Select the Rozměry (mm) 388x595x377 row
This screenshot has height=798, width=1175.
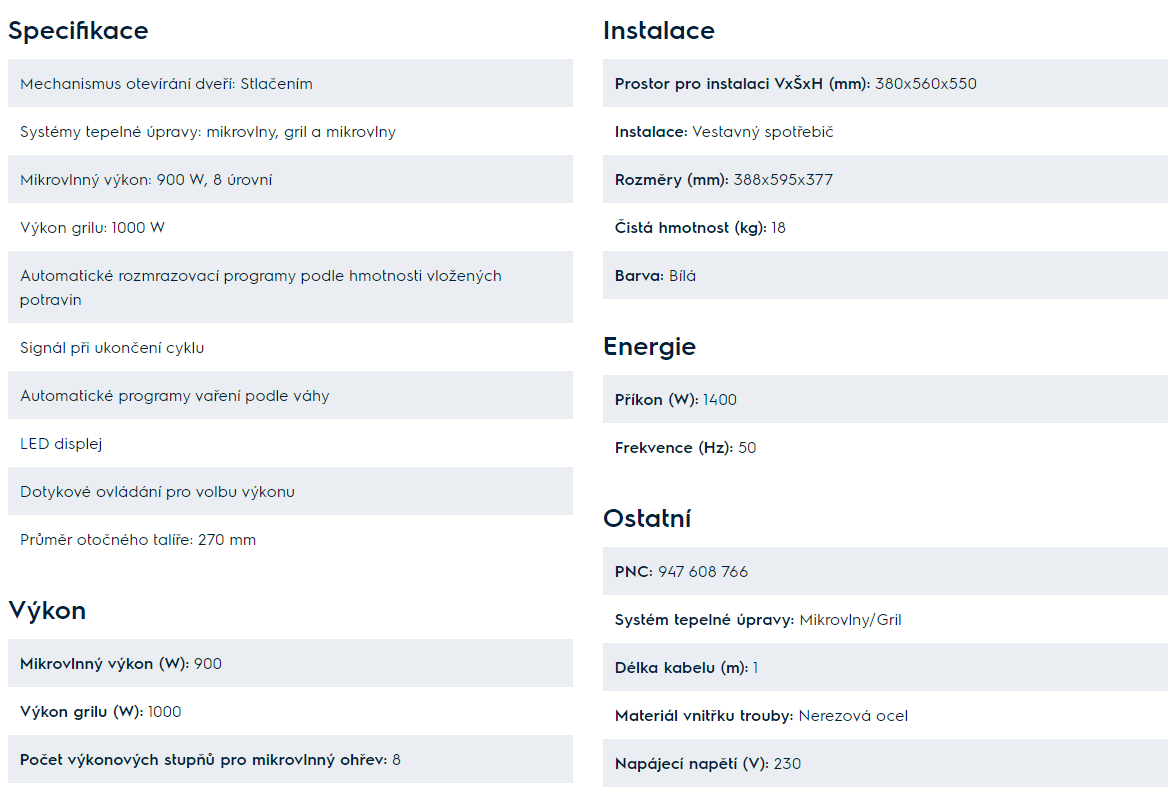click(x=885, y=179)
